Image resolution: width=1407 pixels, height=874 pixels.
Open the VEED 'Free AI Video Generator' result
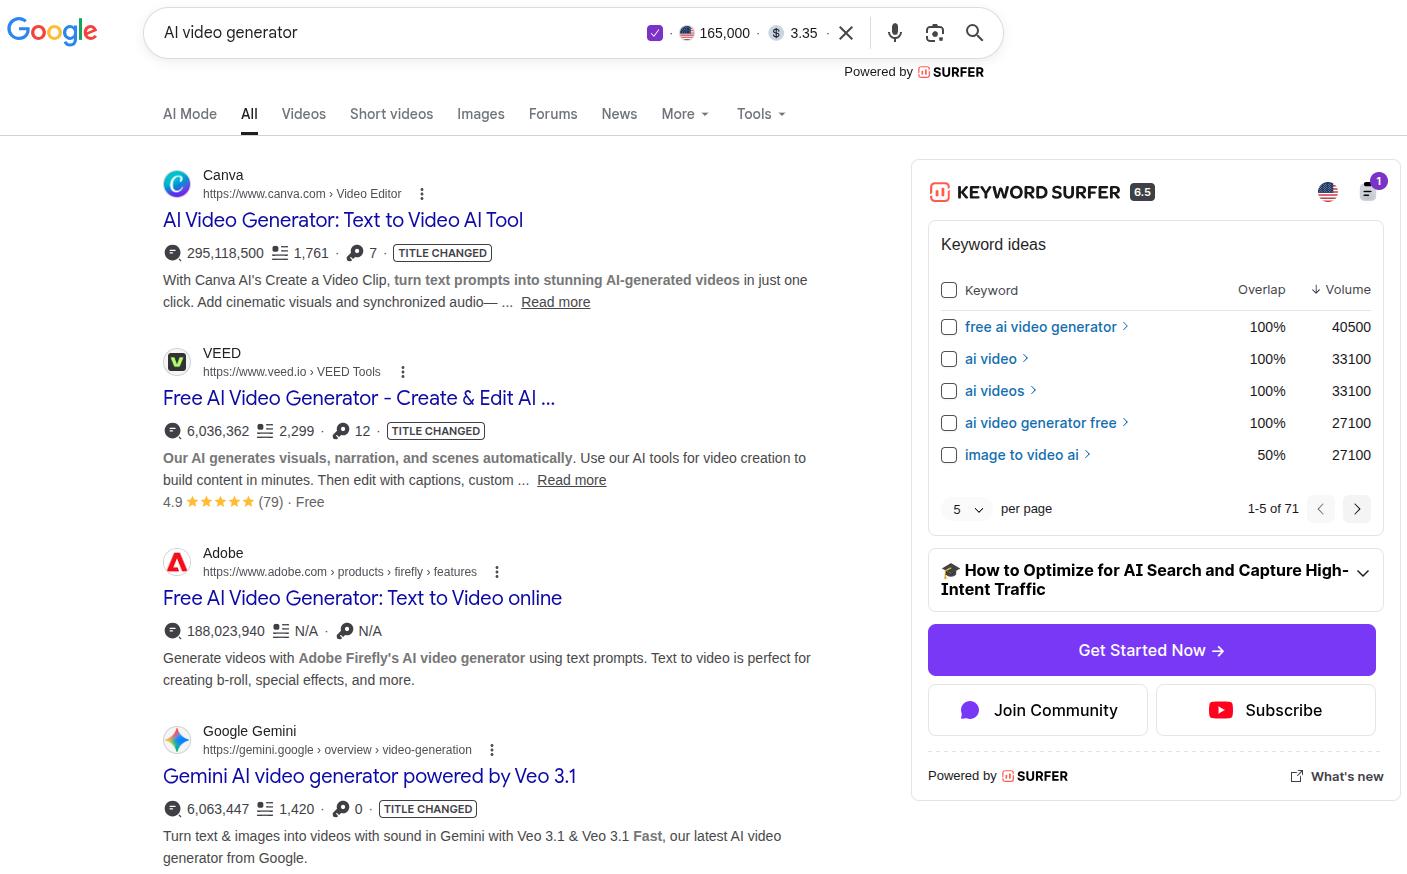click(x=358, y=398)
